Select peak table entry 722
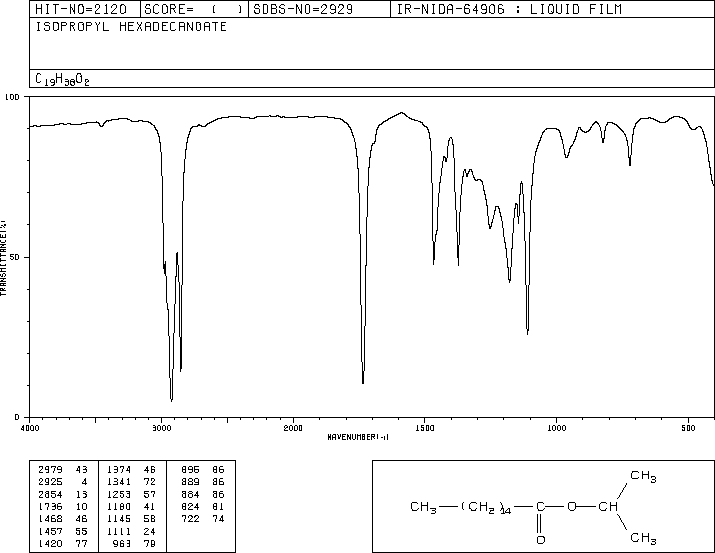 [x=190, y=519]
